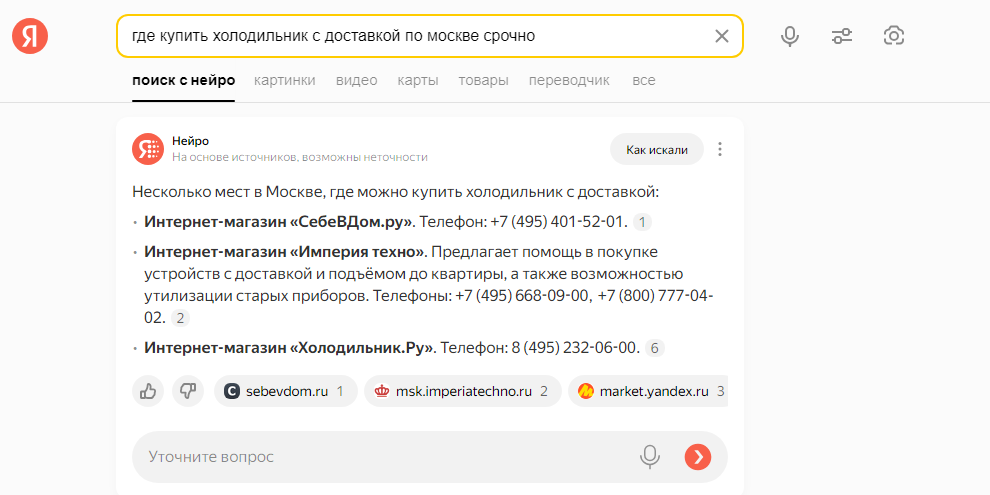Switch to the картинки tab
The width and height of the screenshot is (990, 495).
pos(285,80)
